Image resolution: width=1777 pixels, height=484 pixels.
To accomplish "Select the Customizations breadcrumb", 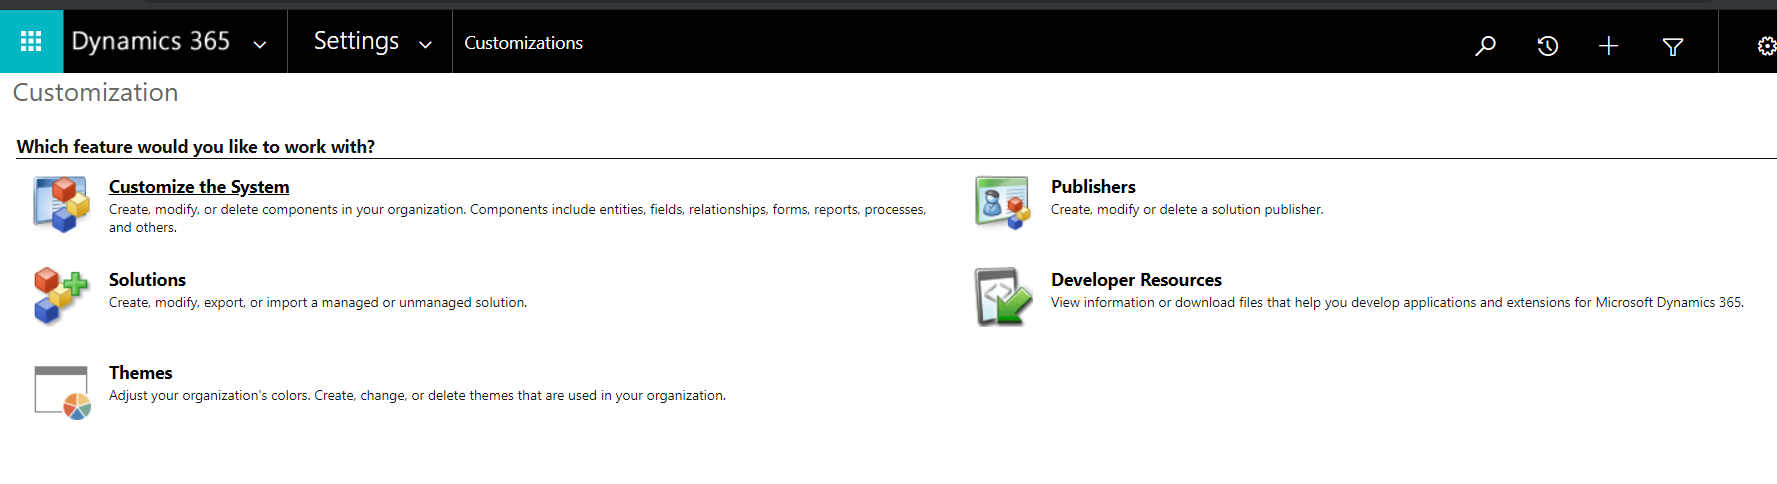I will point(523,43).
